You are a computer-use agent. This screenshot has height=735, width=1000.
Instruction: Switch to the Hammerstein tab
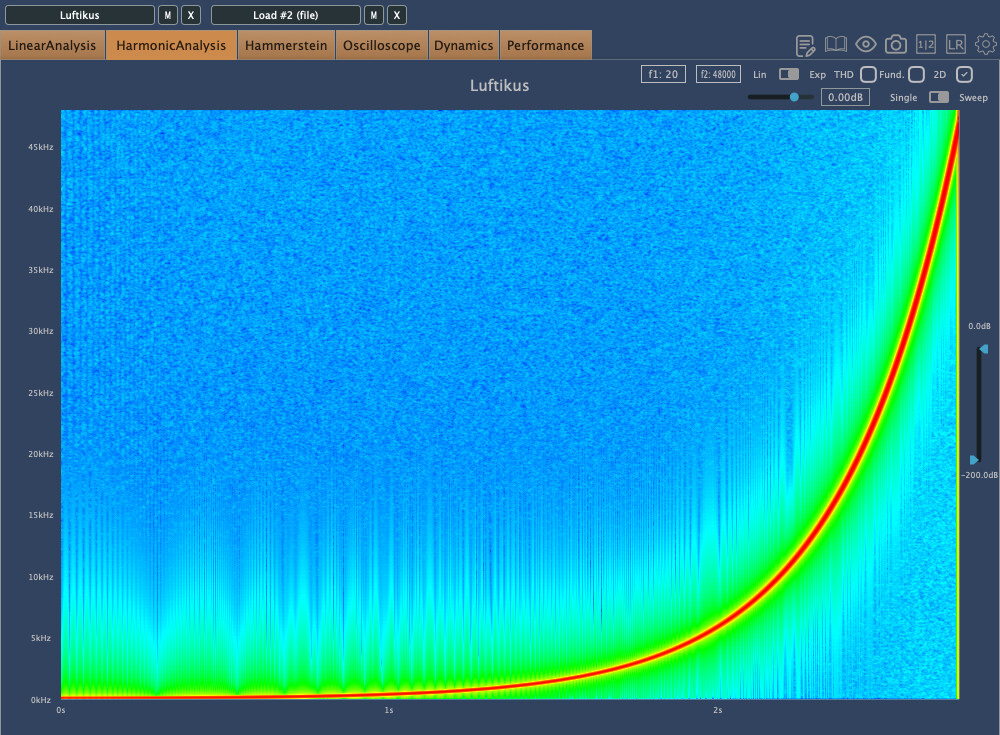286,45
